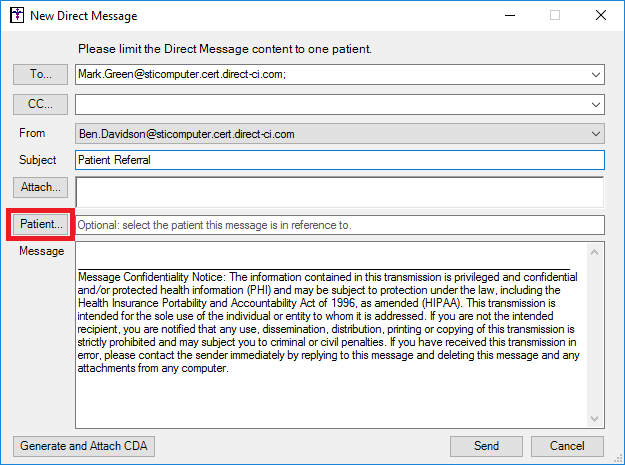Screen dimensions: 625x465
Task: Click the message scrollbar up arrow
Action: coord(594,252)
